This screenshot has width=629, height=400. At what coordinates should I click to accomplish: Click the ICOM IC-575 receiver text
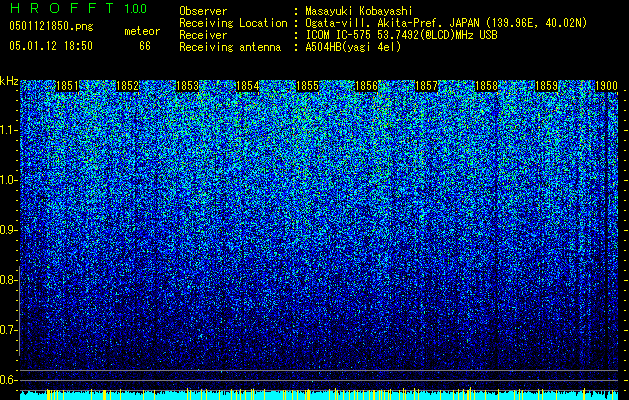point(401,35)
